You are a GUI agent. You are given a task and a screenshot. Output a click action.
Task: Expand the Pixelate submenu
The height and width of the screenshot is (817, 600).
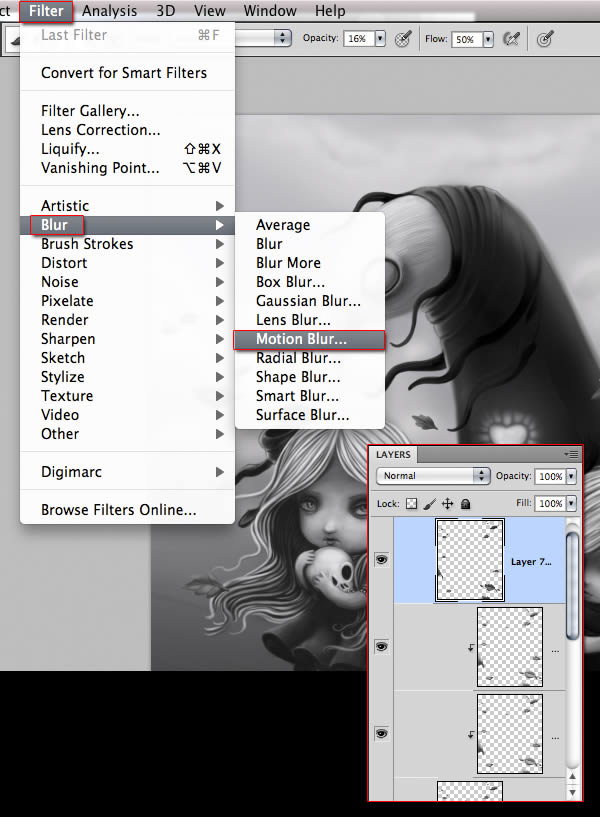[127, 301]
